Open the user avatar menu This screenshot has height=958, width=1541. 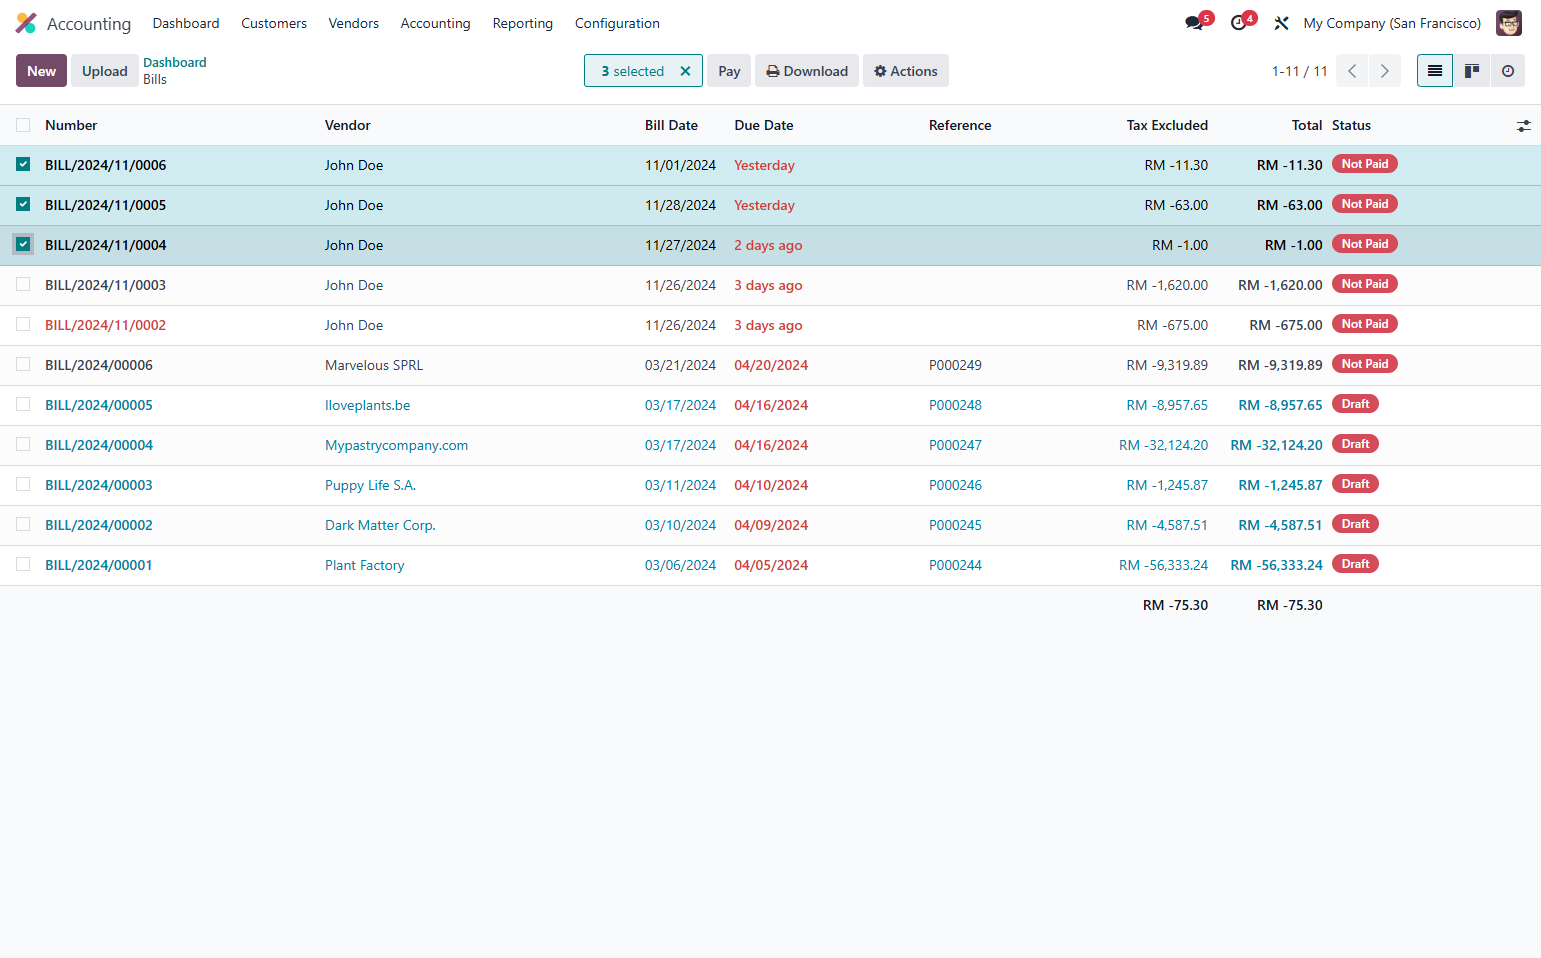click(x=1508, y=23)
